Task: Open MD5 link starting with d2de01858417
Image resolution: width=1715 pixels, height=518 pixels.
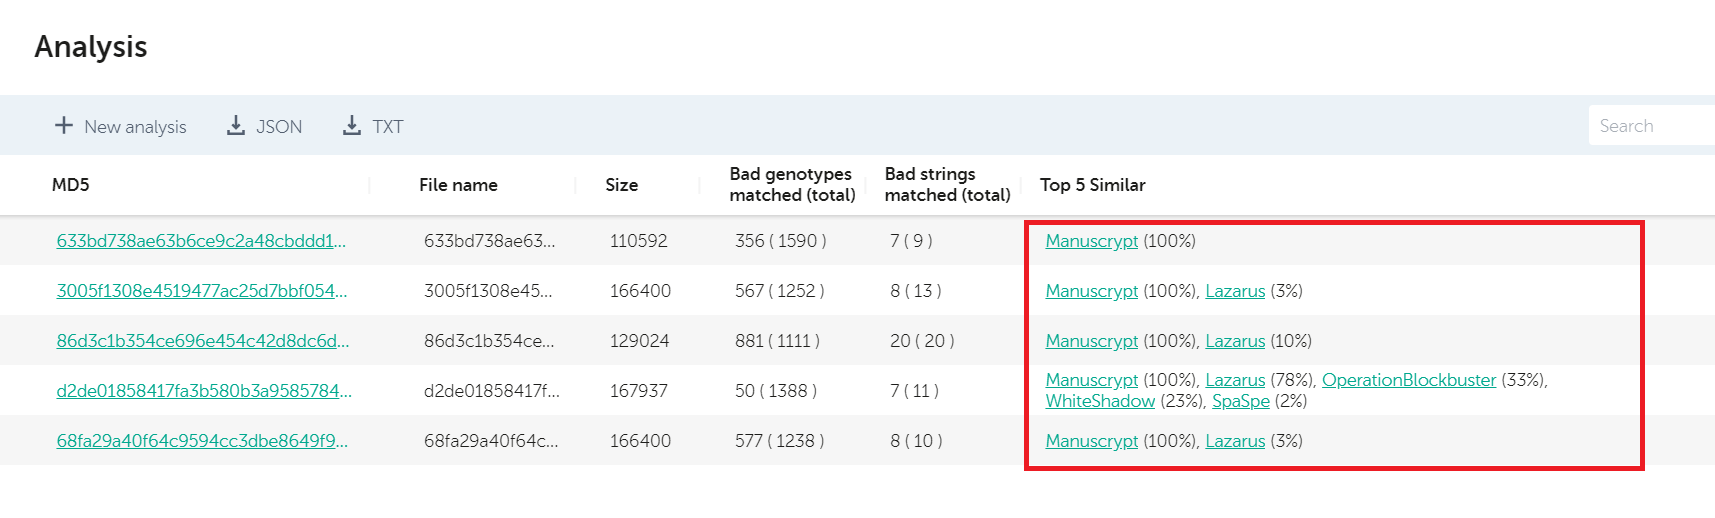Action: (x=204, y=391)
